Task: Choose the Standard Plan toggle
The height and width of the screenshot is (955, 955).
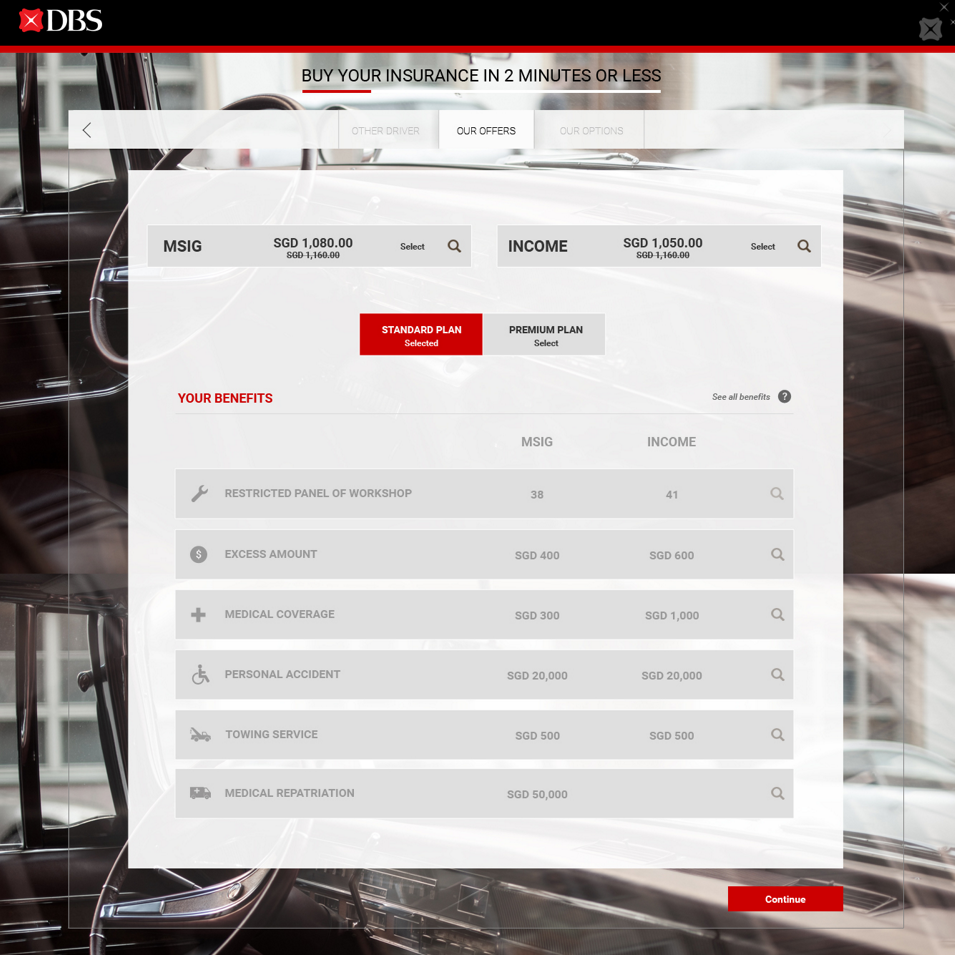Action: coord(421,334)
